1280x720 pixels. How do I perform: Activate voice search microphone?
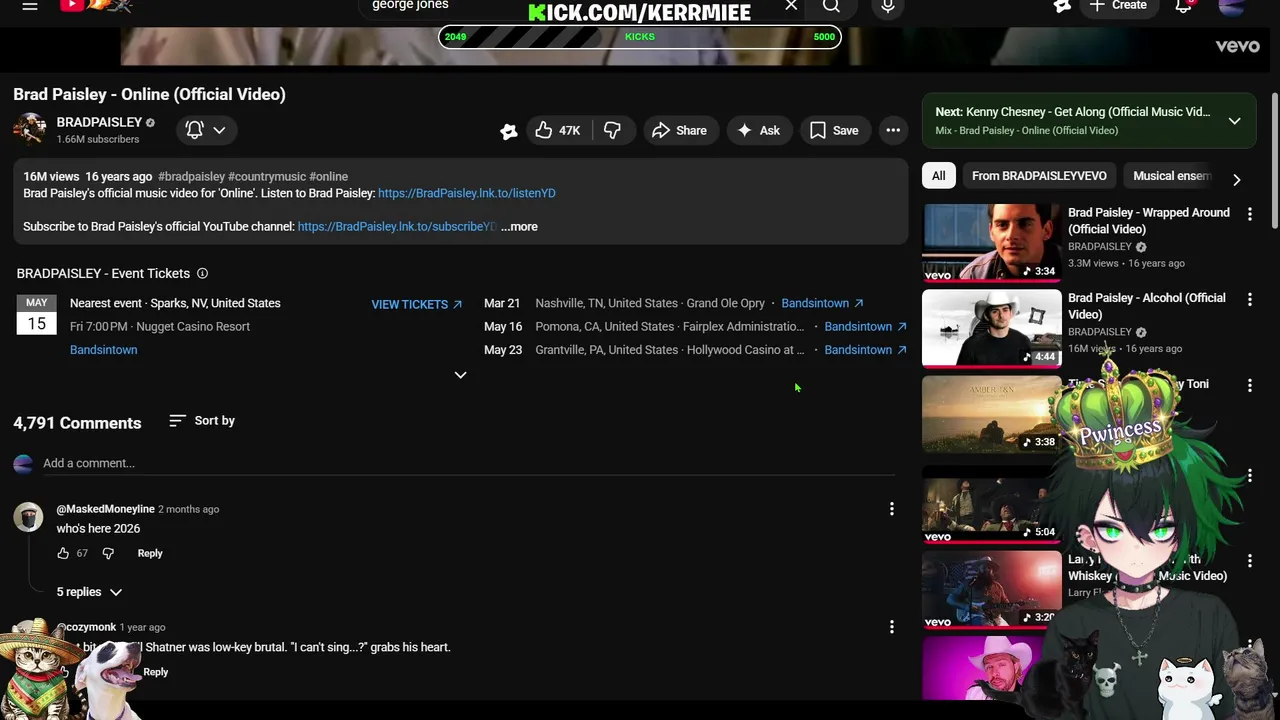pyautogui.click(x=888, y=7)
